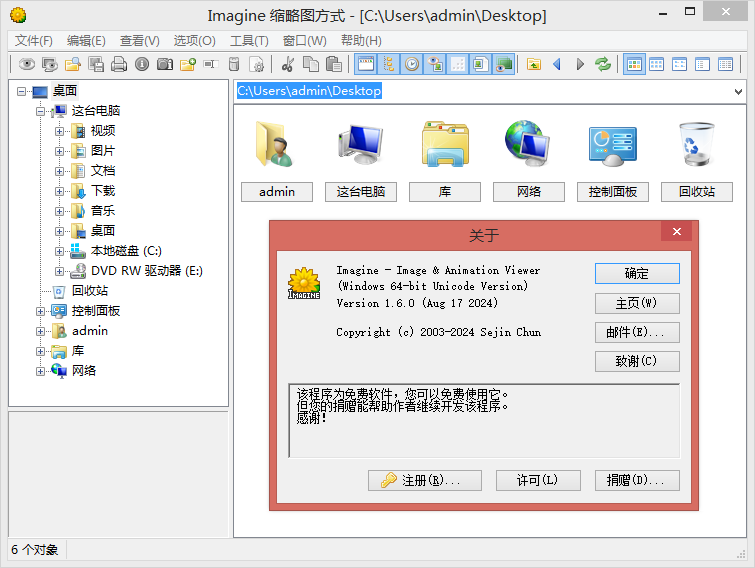Click the 致谢(C) button
The height and width of the screenshot is (568, 755).
coord(637,361)
